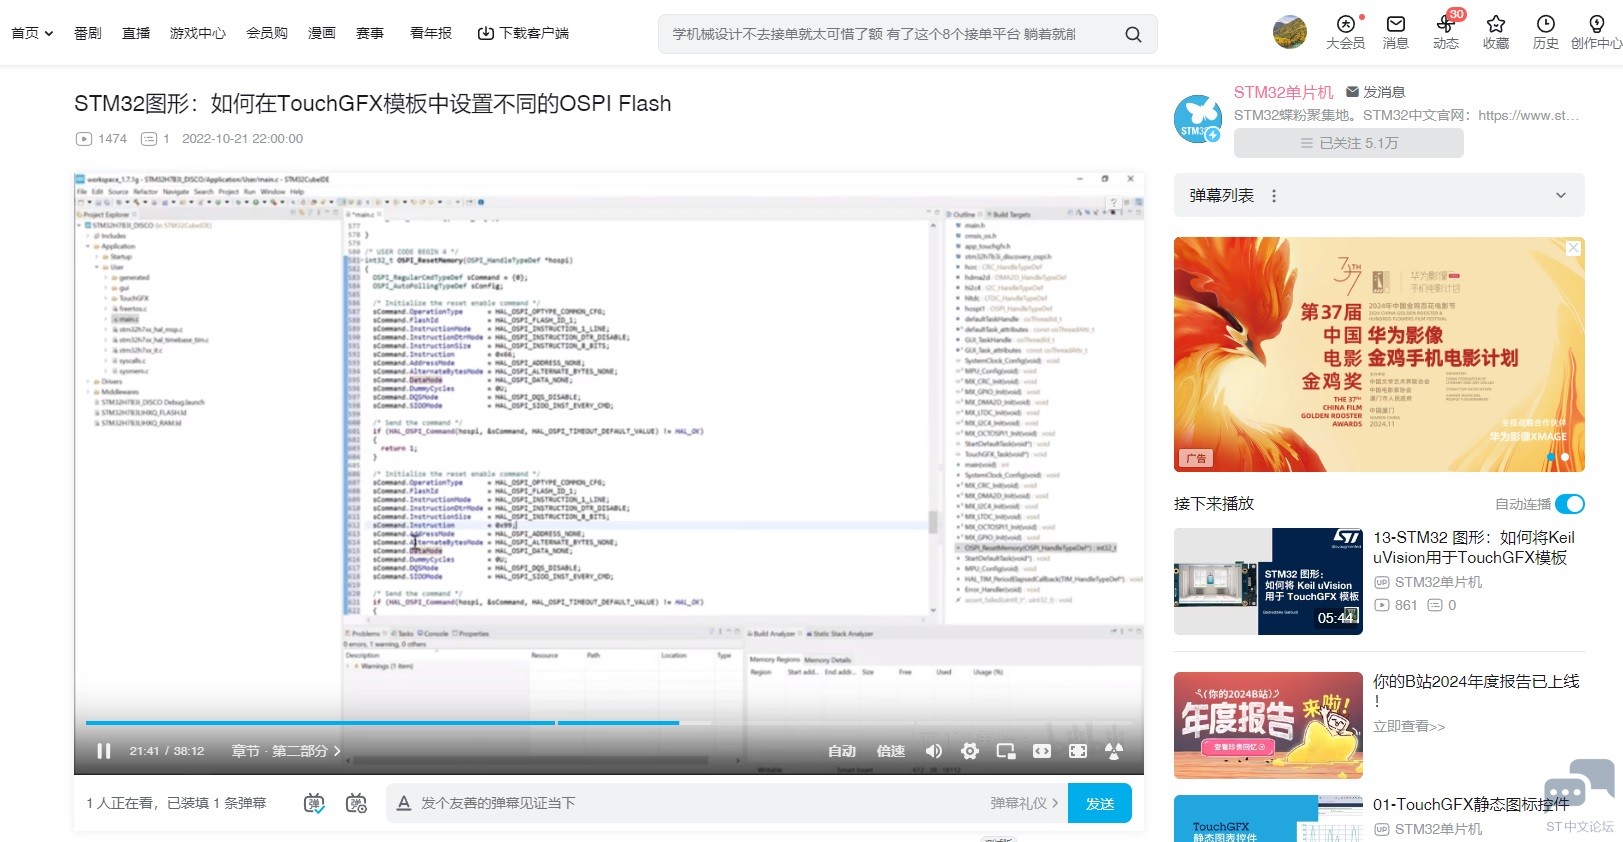Viewport: 1623px width, 842px height.
Task: Open 弹幕礼仪 etiquette link
Action: [1024, 803]
